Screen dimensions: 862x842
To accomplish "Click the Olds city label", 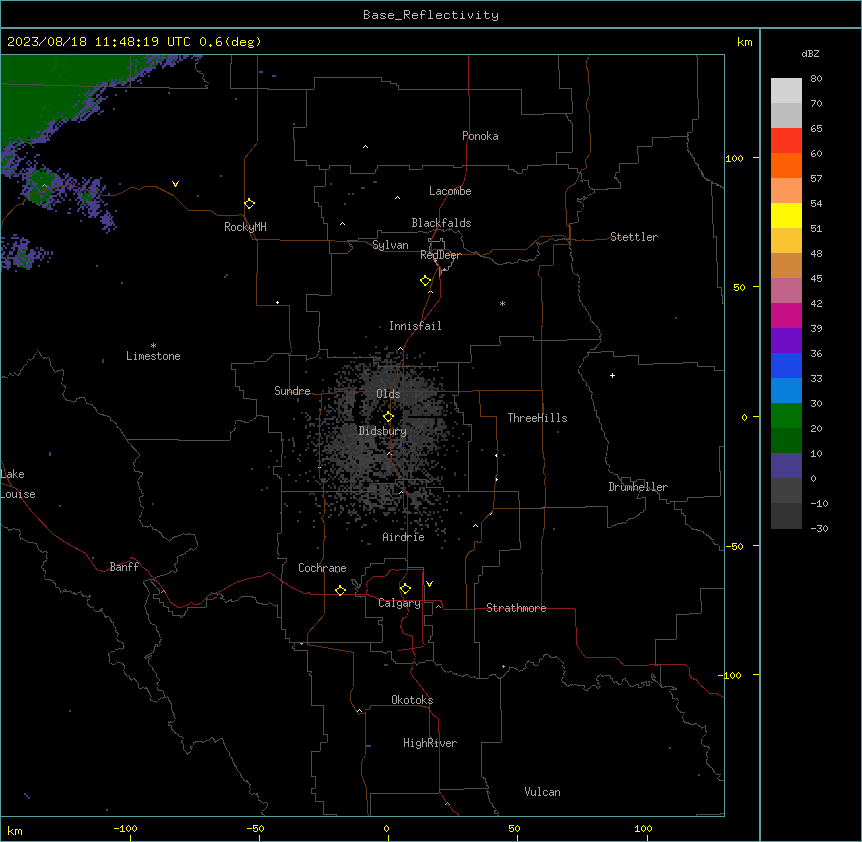I will [388, 394].
